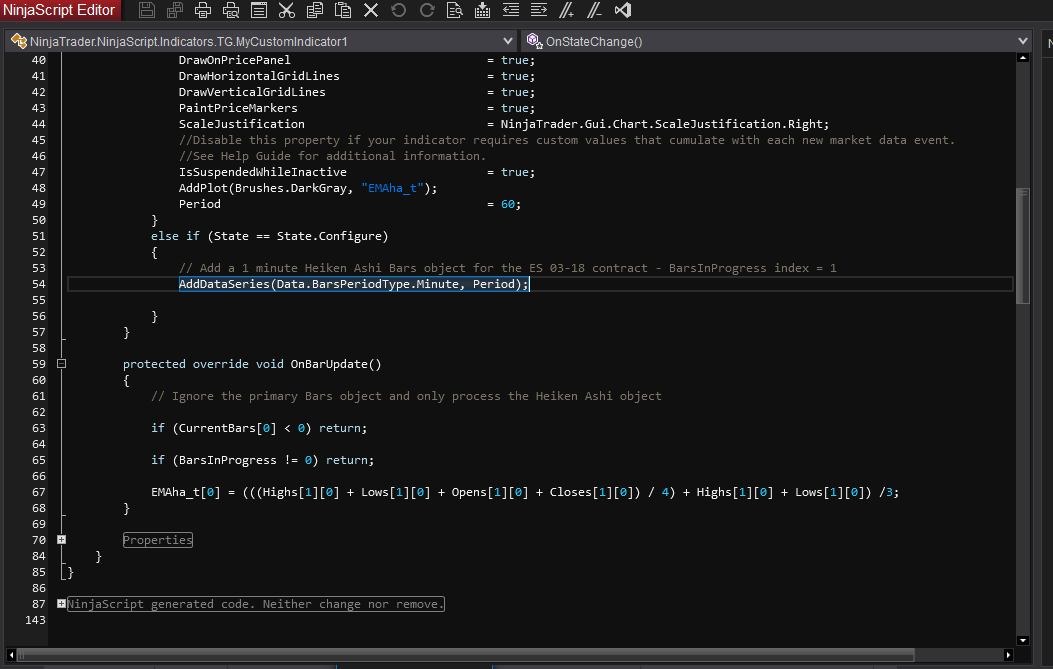Undo the last edit with Undo arrow
This screenshot has width=1053, height=669.
pyautogui.click(x=399, y=11)
